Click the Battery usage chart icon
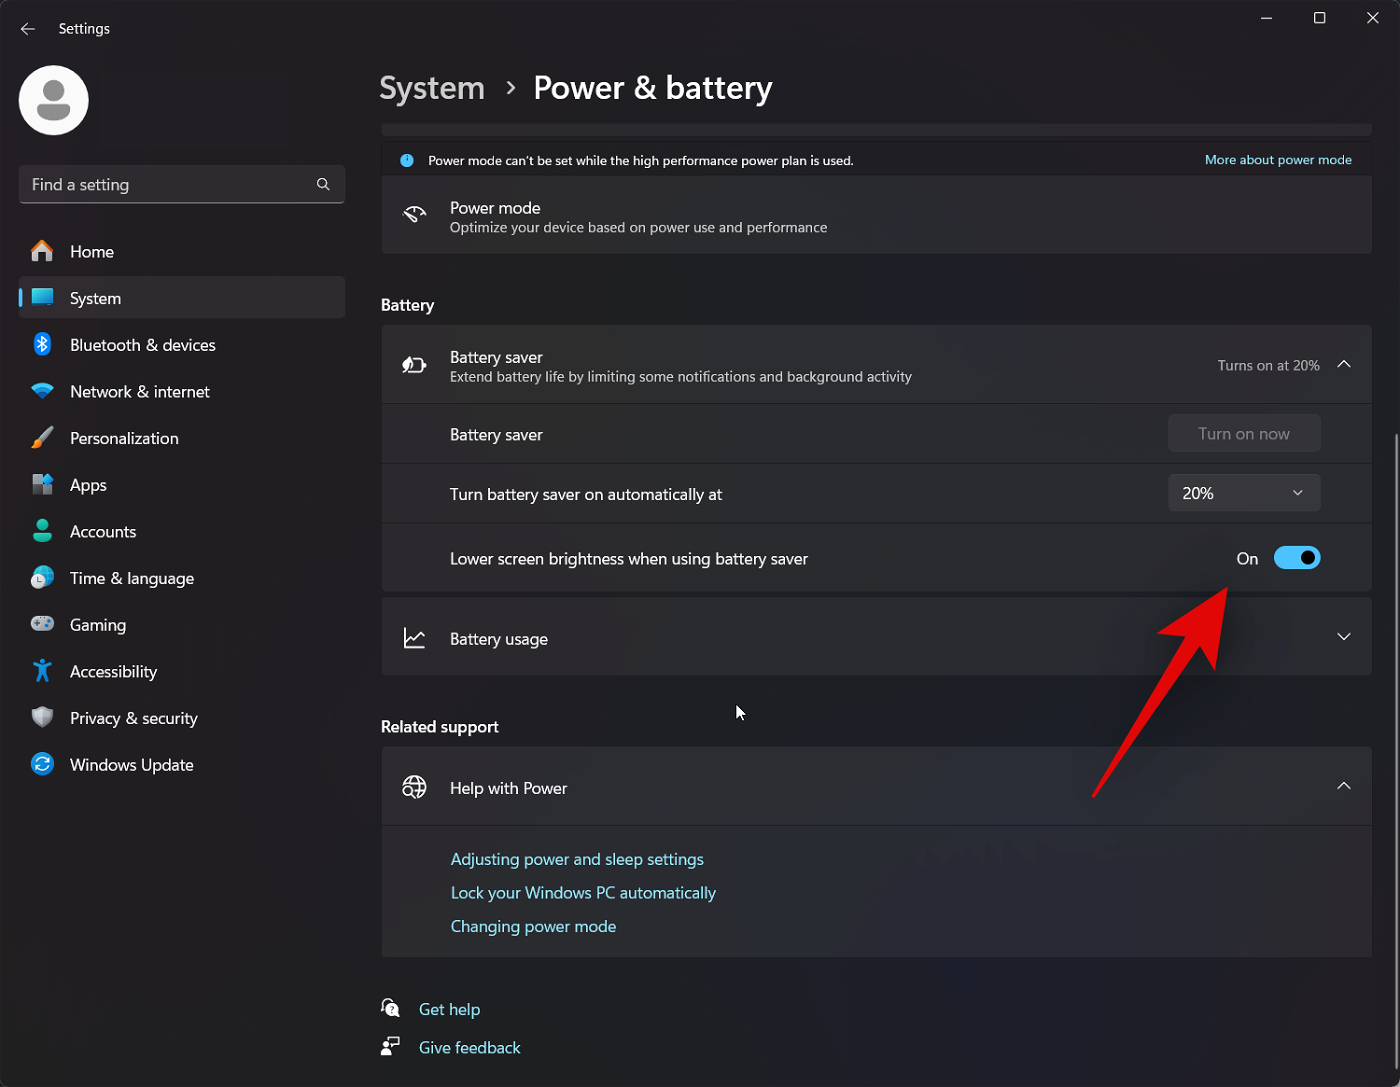 (414, 638)
